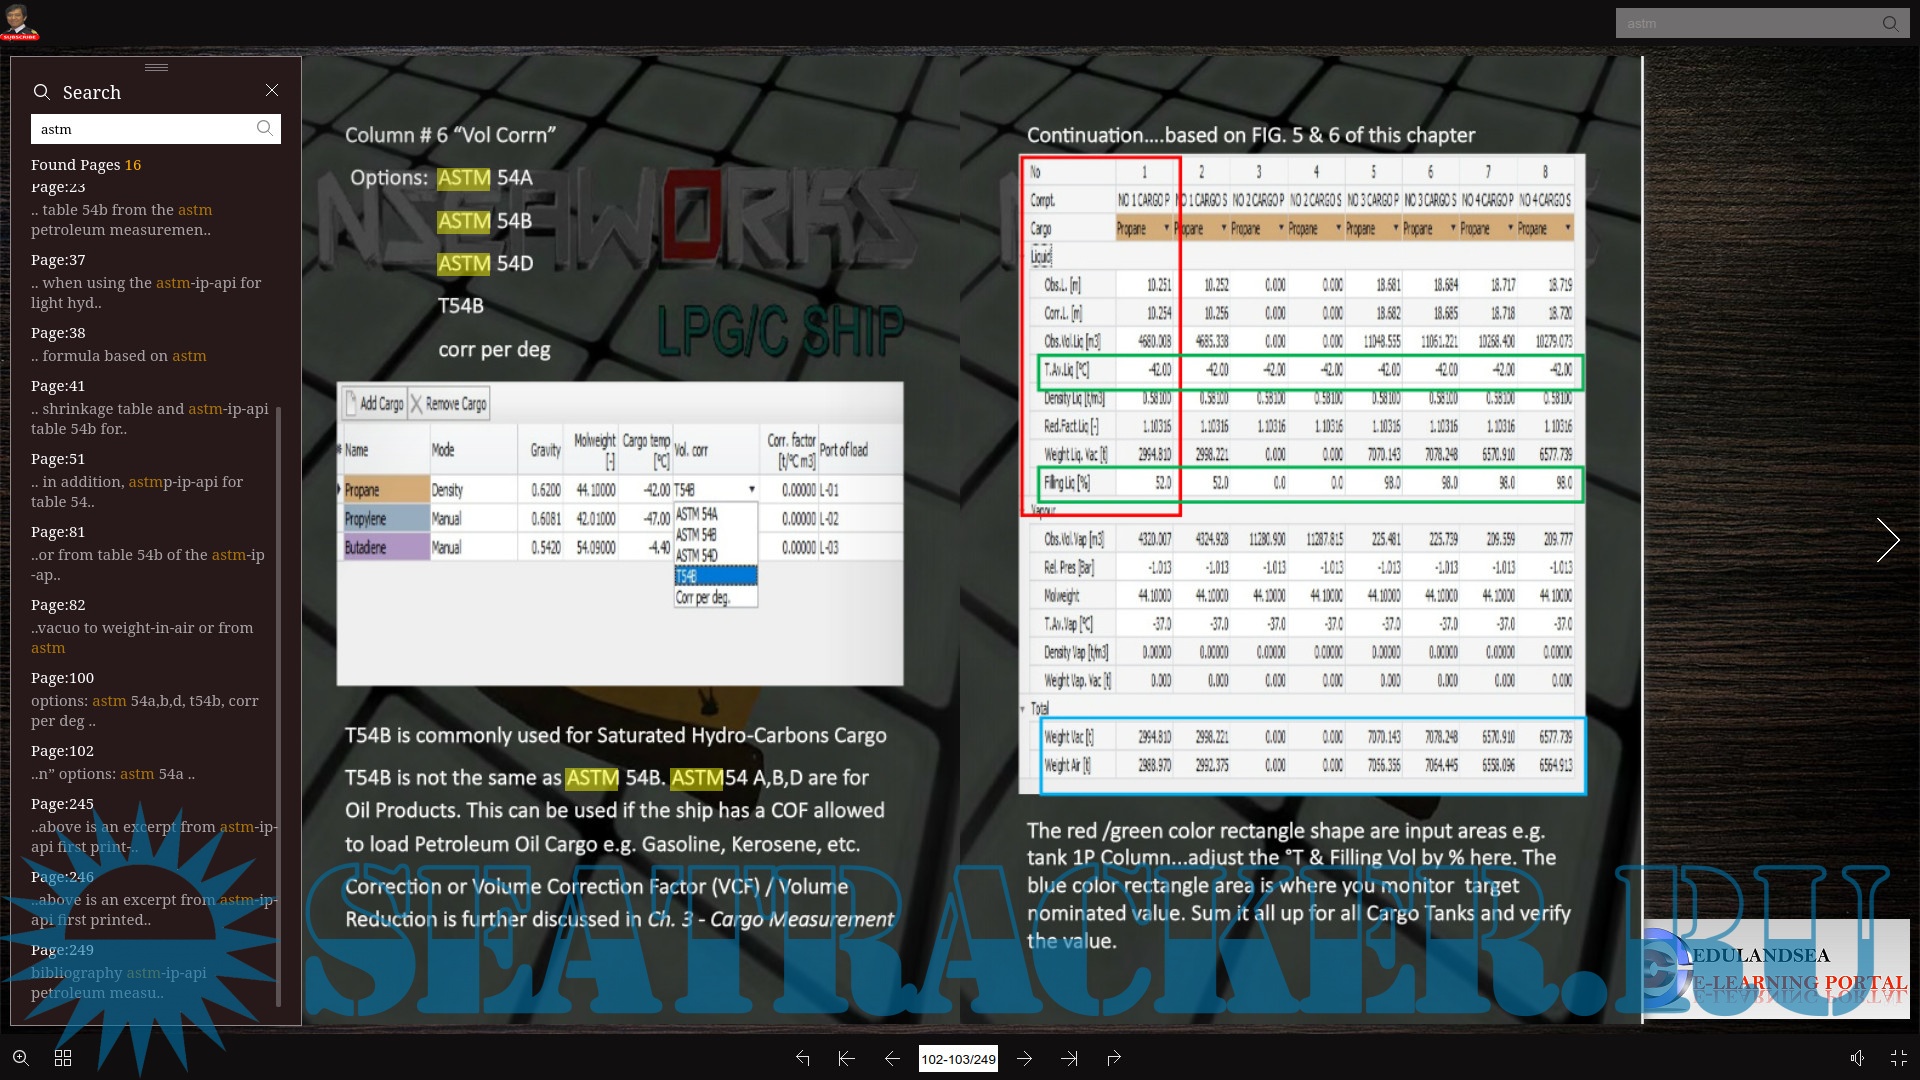Jump to the last page
The width and height of the screenshot is (1920, 1080).
click(1069, 1058)
